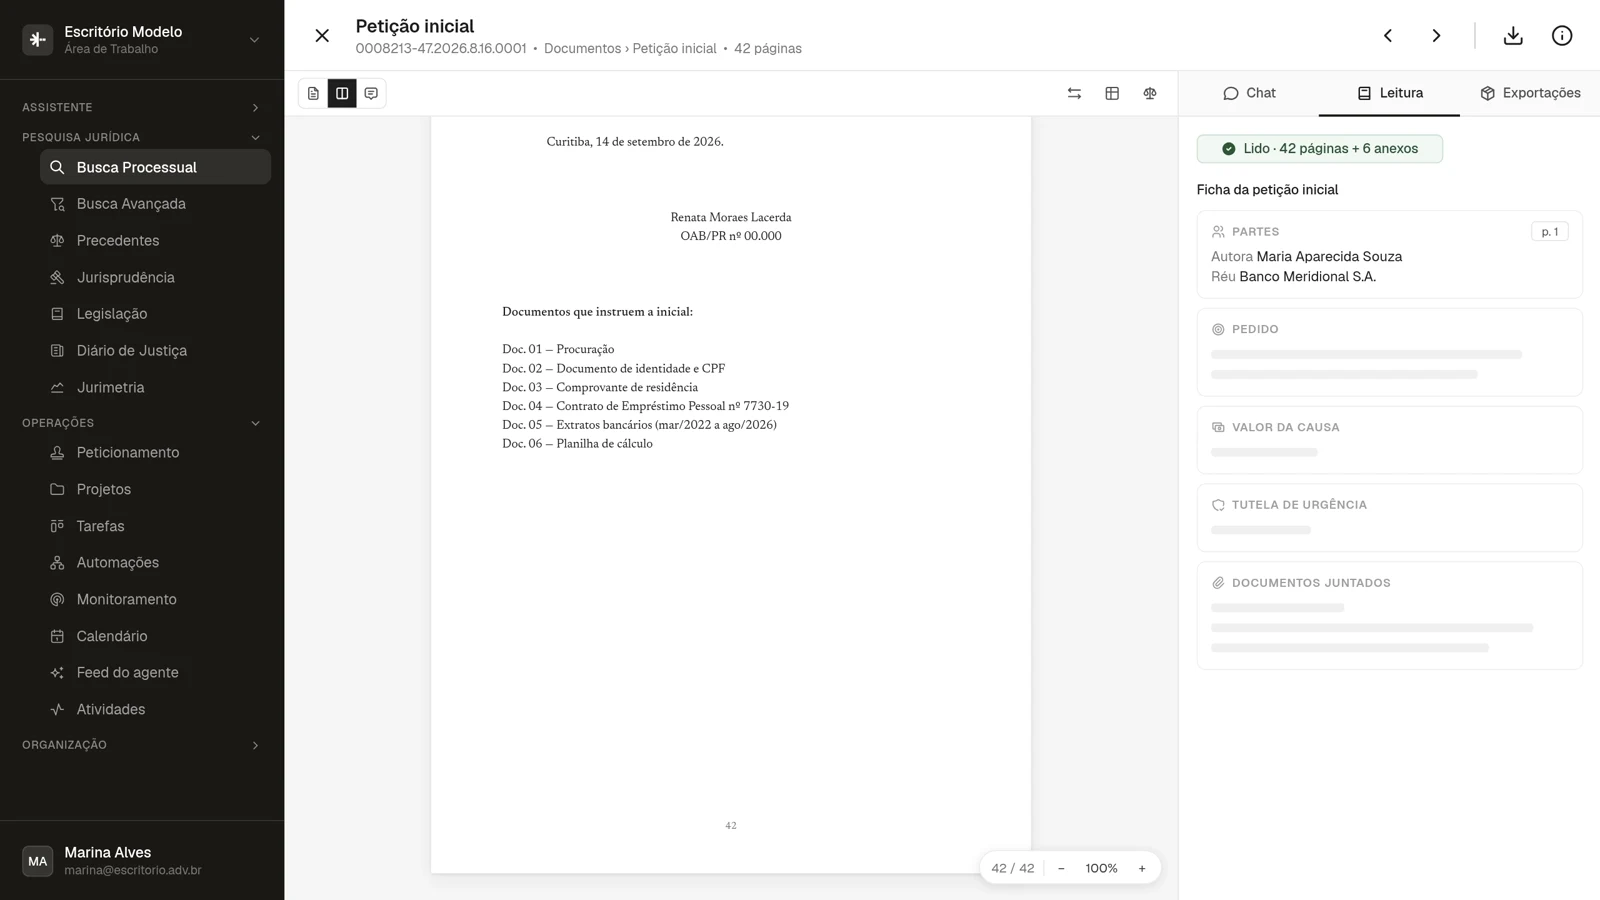Screen dimensions: 1600x900
Task: Open Busca Avançada
Action: click(x=155, y=204)
